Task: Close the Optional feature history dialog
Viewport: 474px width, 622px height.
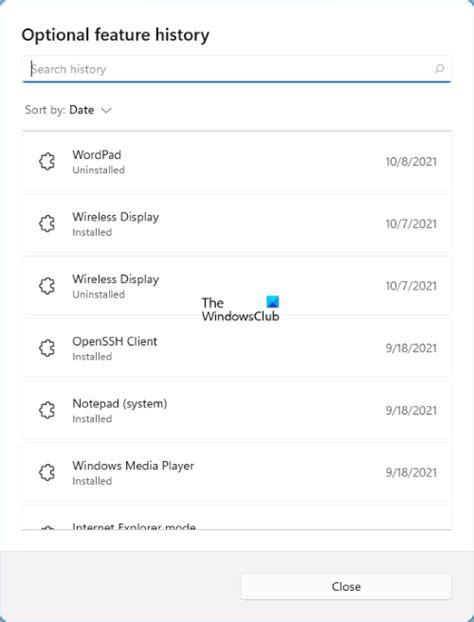Action: 346,586
